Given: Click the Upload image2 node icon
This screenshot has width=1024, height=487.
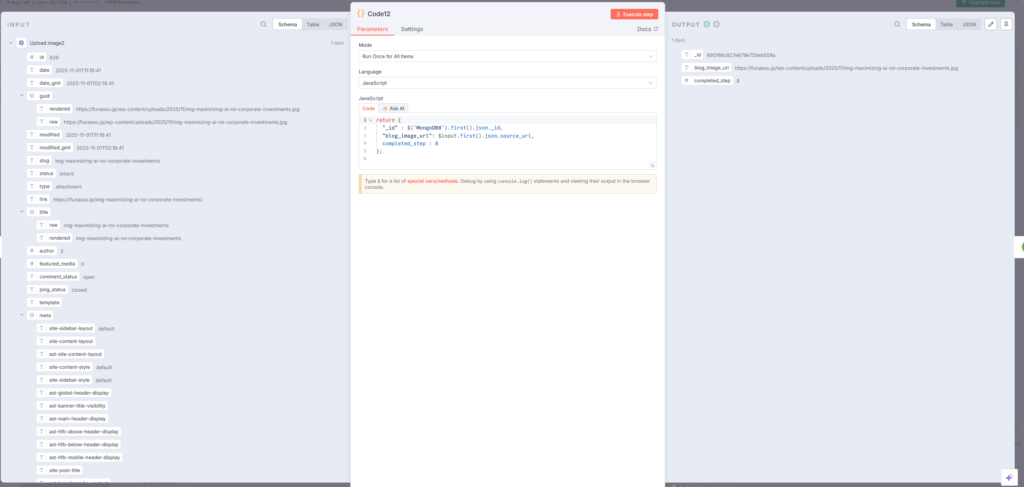Looking at the screenshot, I should (x=21, y=44).
